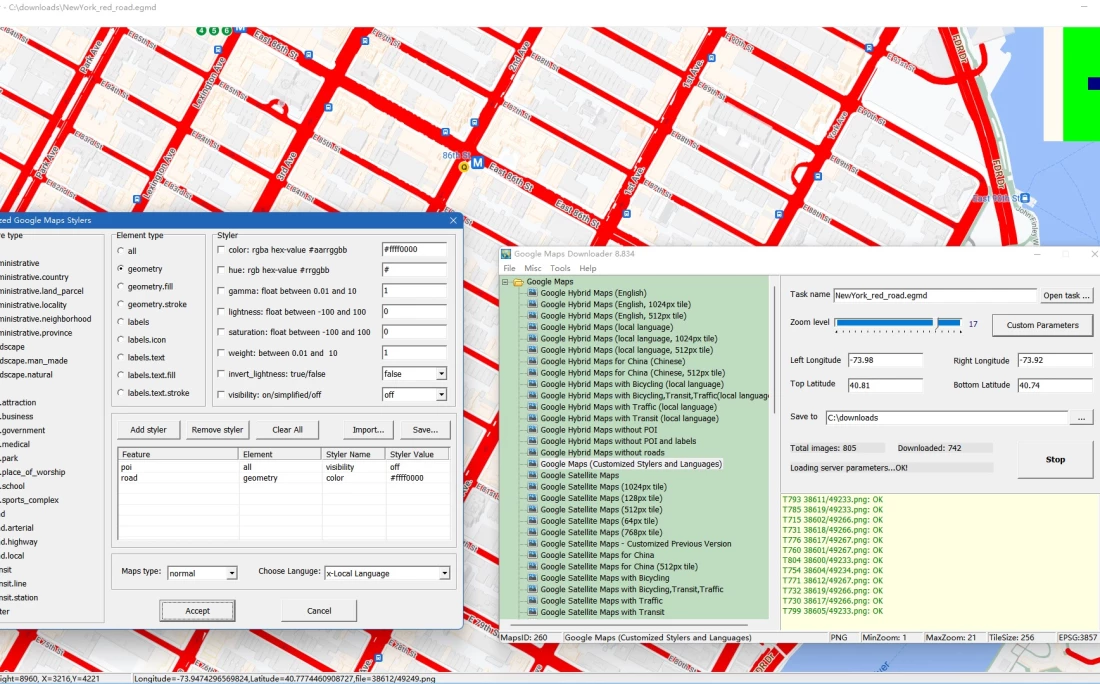Click the icon beside Google Satellite Maps for China
Viewport: 1100px width, 684px height.
pos(533,555)
